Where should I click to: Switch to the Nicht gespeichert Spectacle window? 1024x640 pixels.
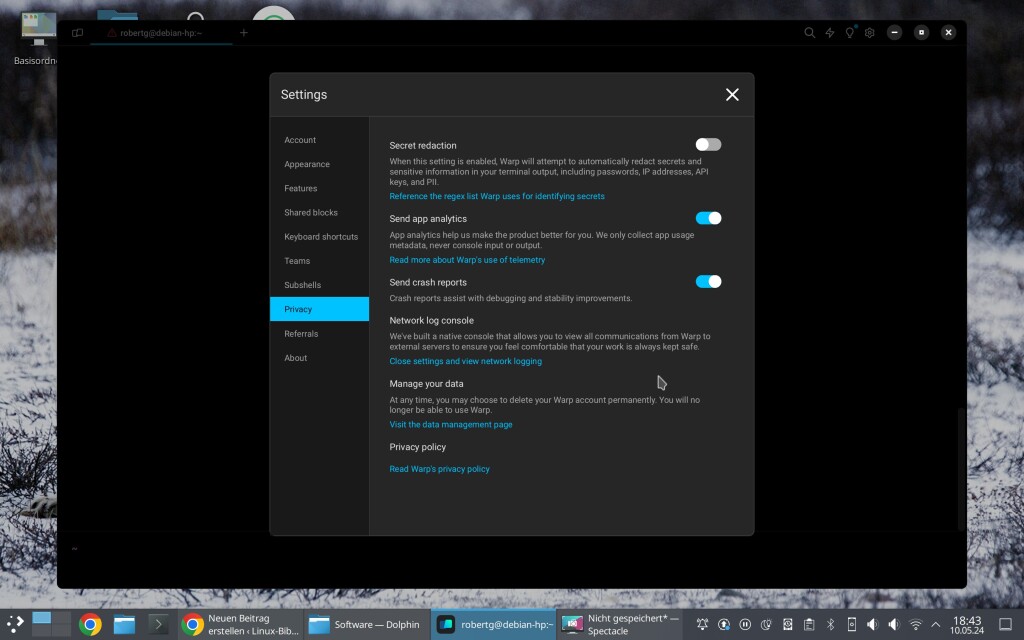[x=619, y=624]
